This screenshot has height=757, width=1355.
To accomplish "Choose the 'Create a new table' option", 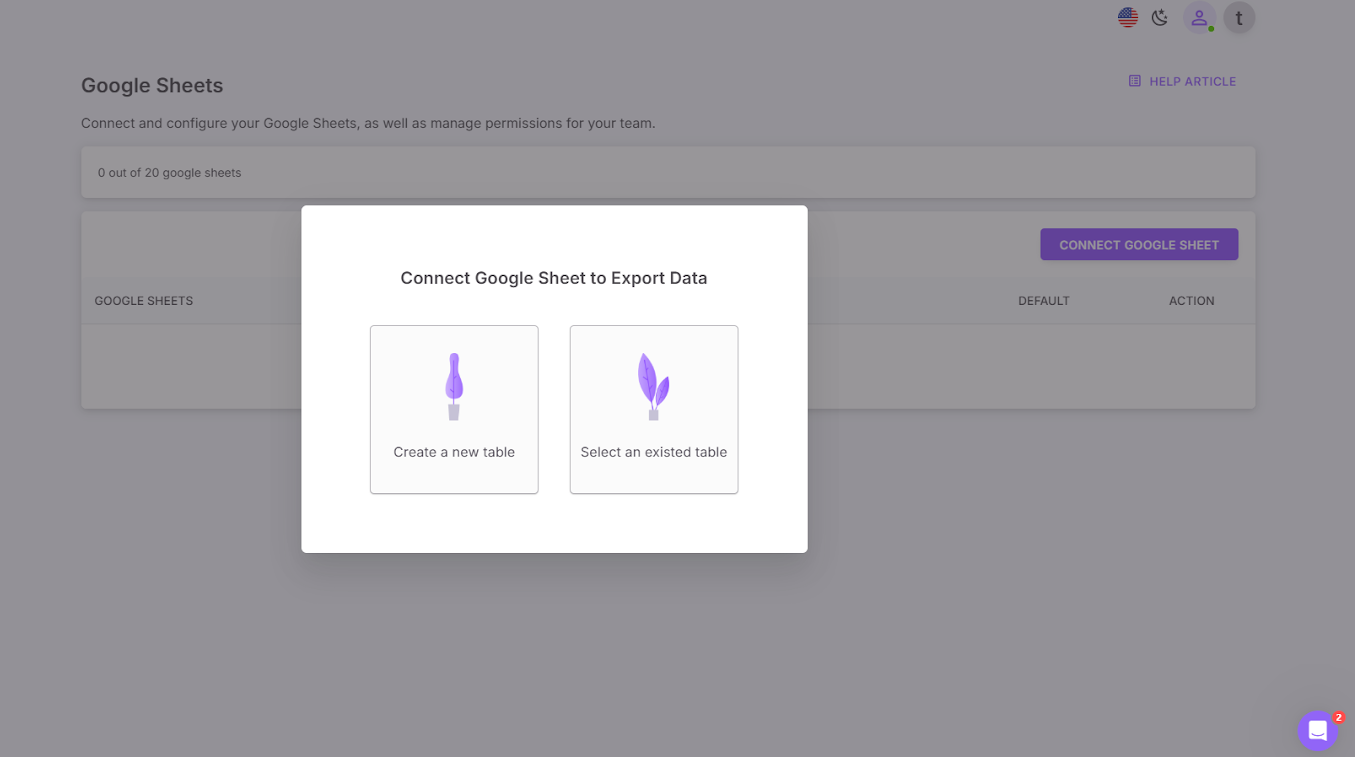I will point(454,409).
